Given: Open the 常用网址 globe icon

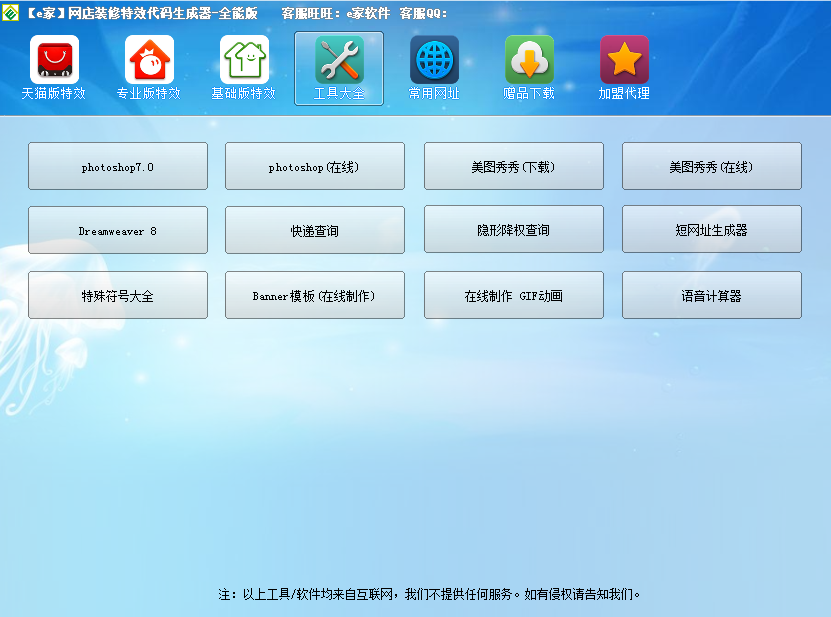Looking at the screenshot, I should pyautogui.click(x=434, y=61).
